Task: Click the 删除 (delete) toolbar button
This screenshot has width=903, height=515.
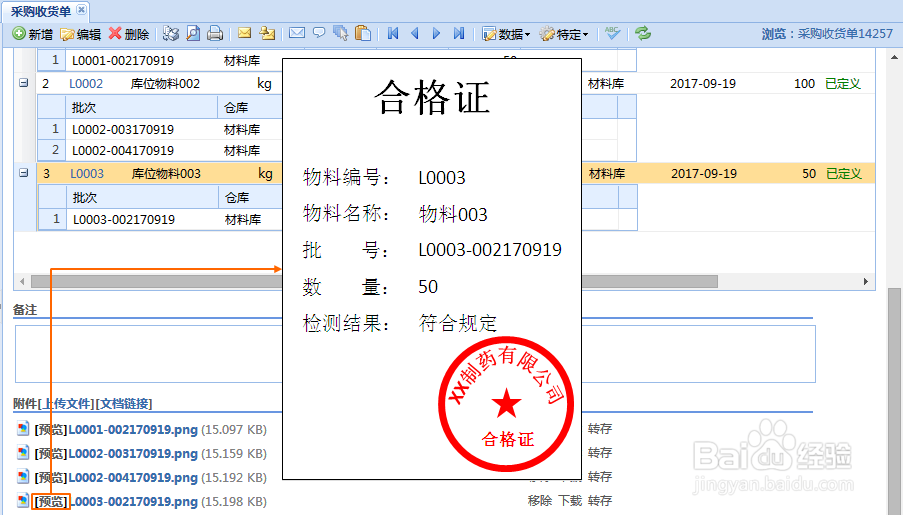Action: pyautogui.click(x=129, y=35)
